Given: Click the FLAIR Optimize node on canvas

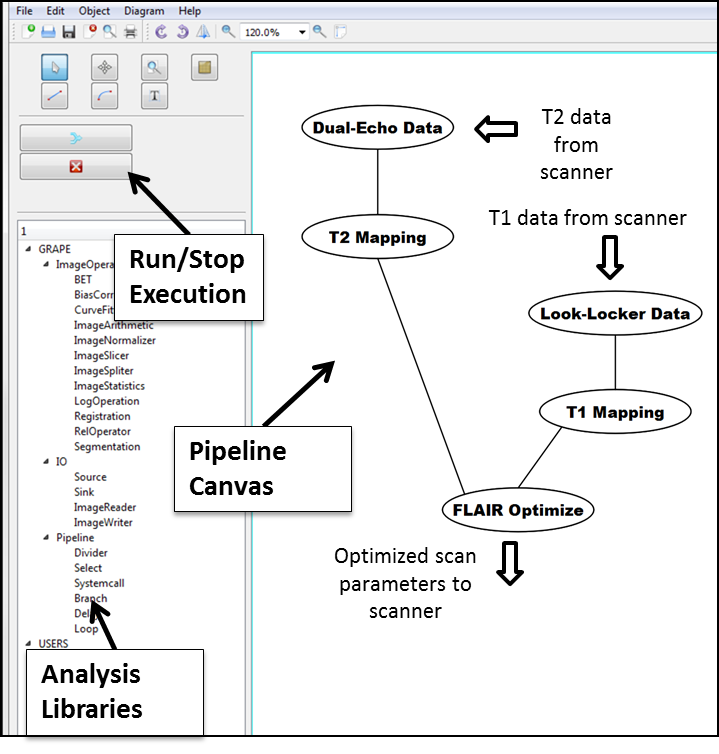Looking at the screenshot, I should [517, 510].
